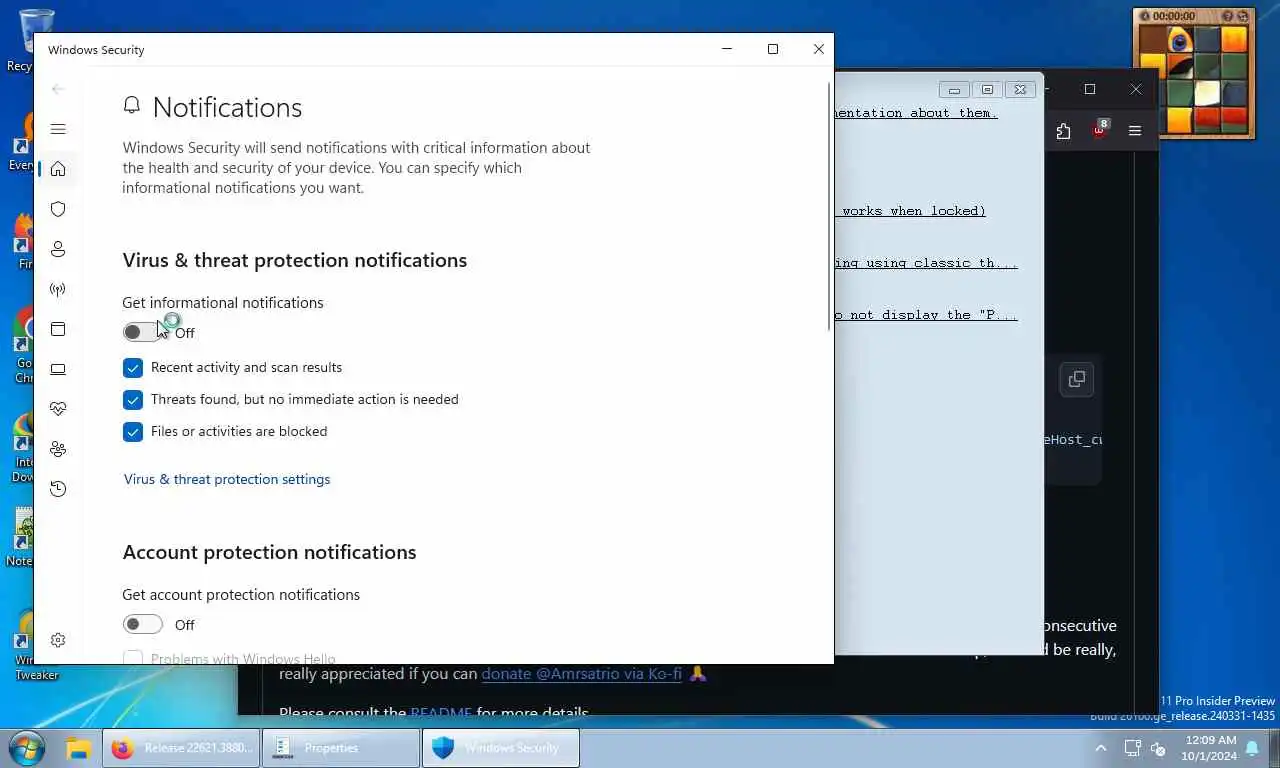Click the white tile in the picture puzzle
Viewport: 1280px width, 768px height.
click(x=1208, y=93)
